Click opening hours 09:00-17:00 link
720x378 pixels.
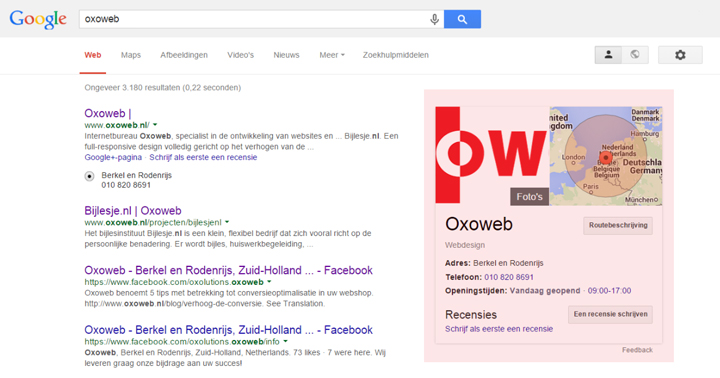tap(609, 291)
